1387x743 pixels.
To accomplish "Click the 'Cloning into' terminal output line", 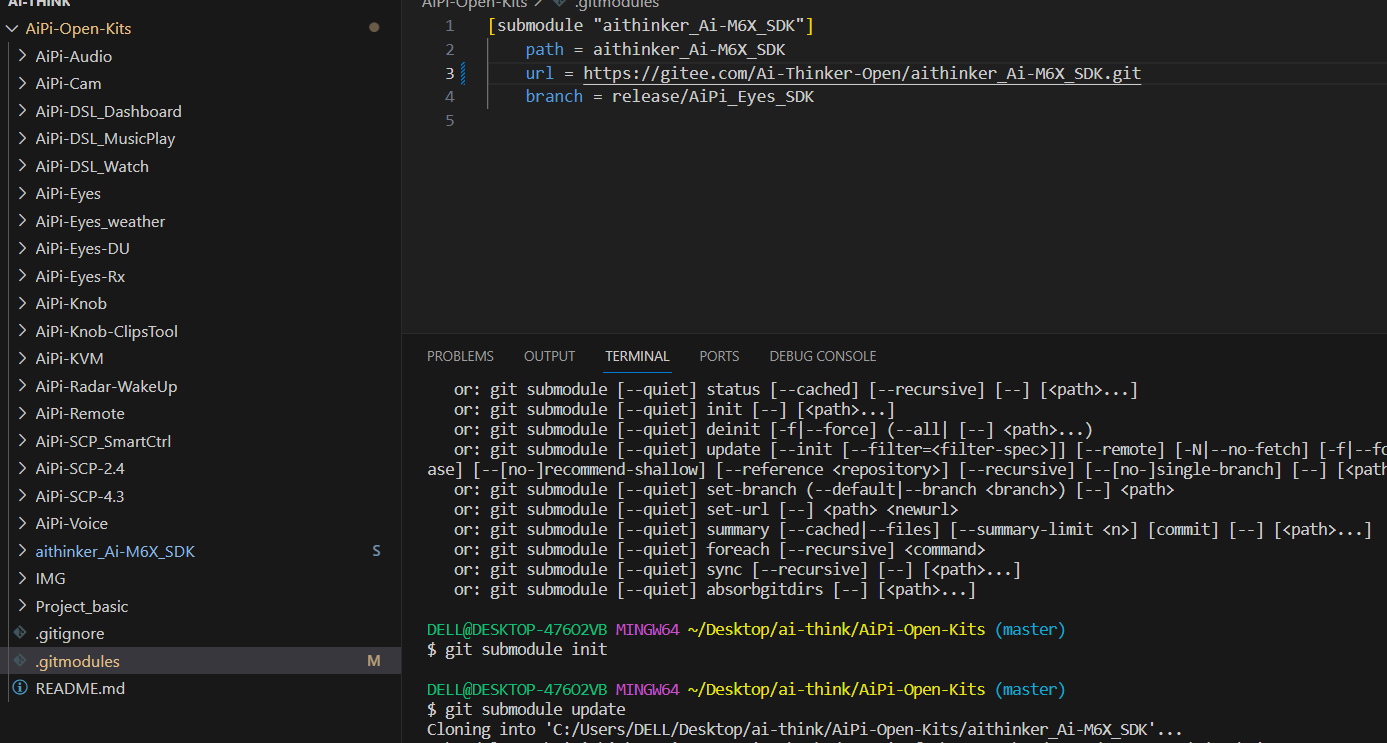I will click(805, 730).
